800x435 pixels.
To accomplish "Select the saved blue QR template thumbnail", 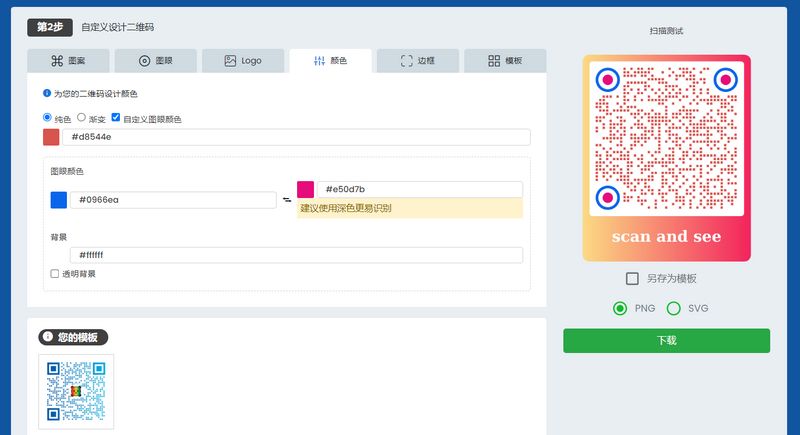I will tap(76, 392).
